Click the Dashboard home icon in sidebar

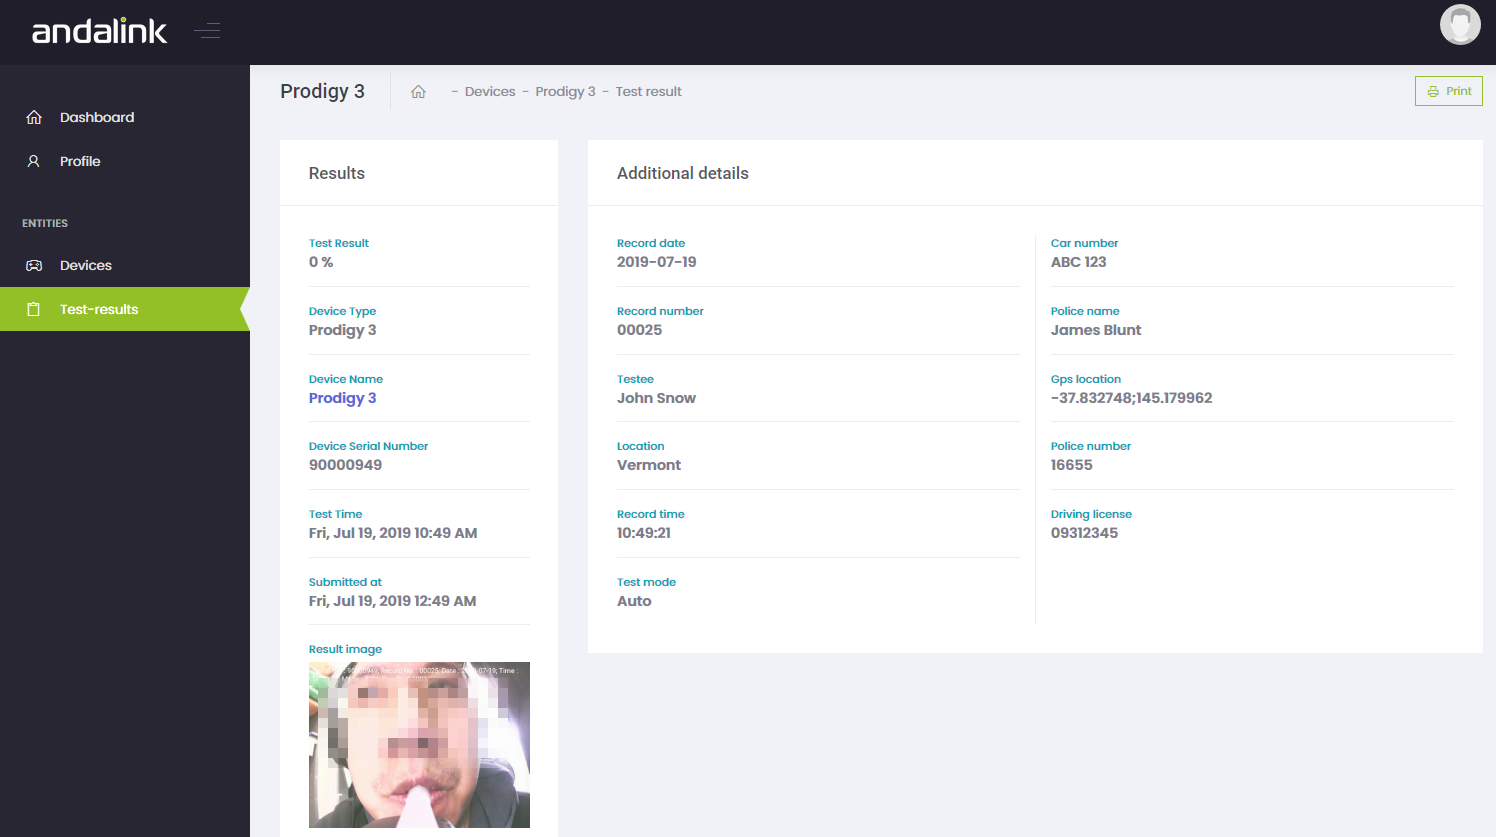34,117
